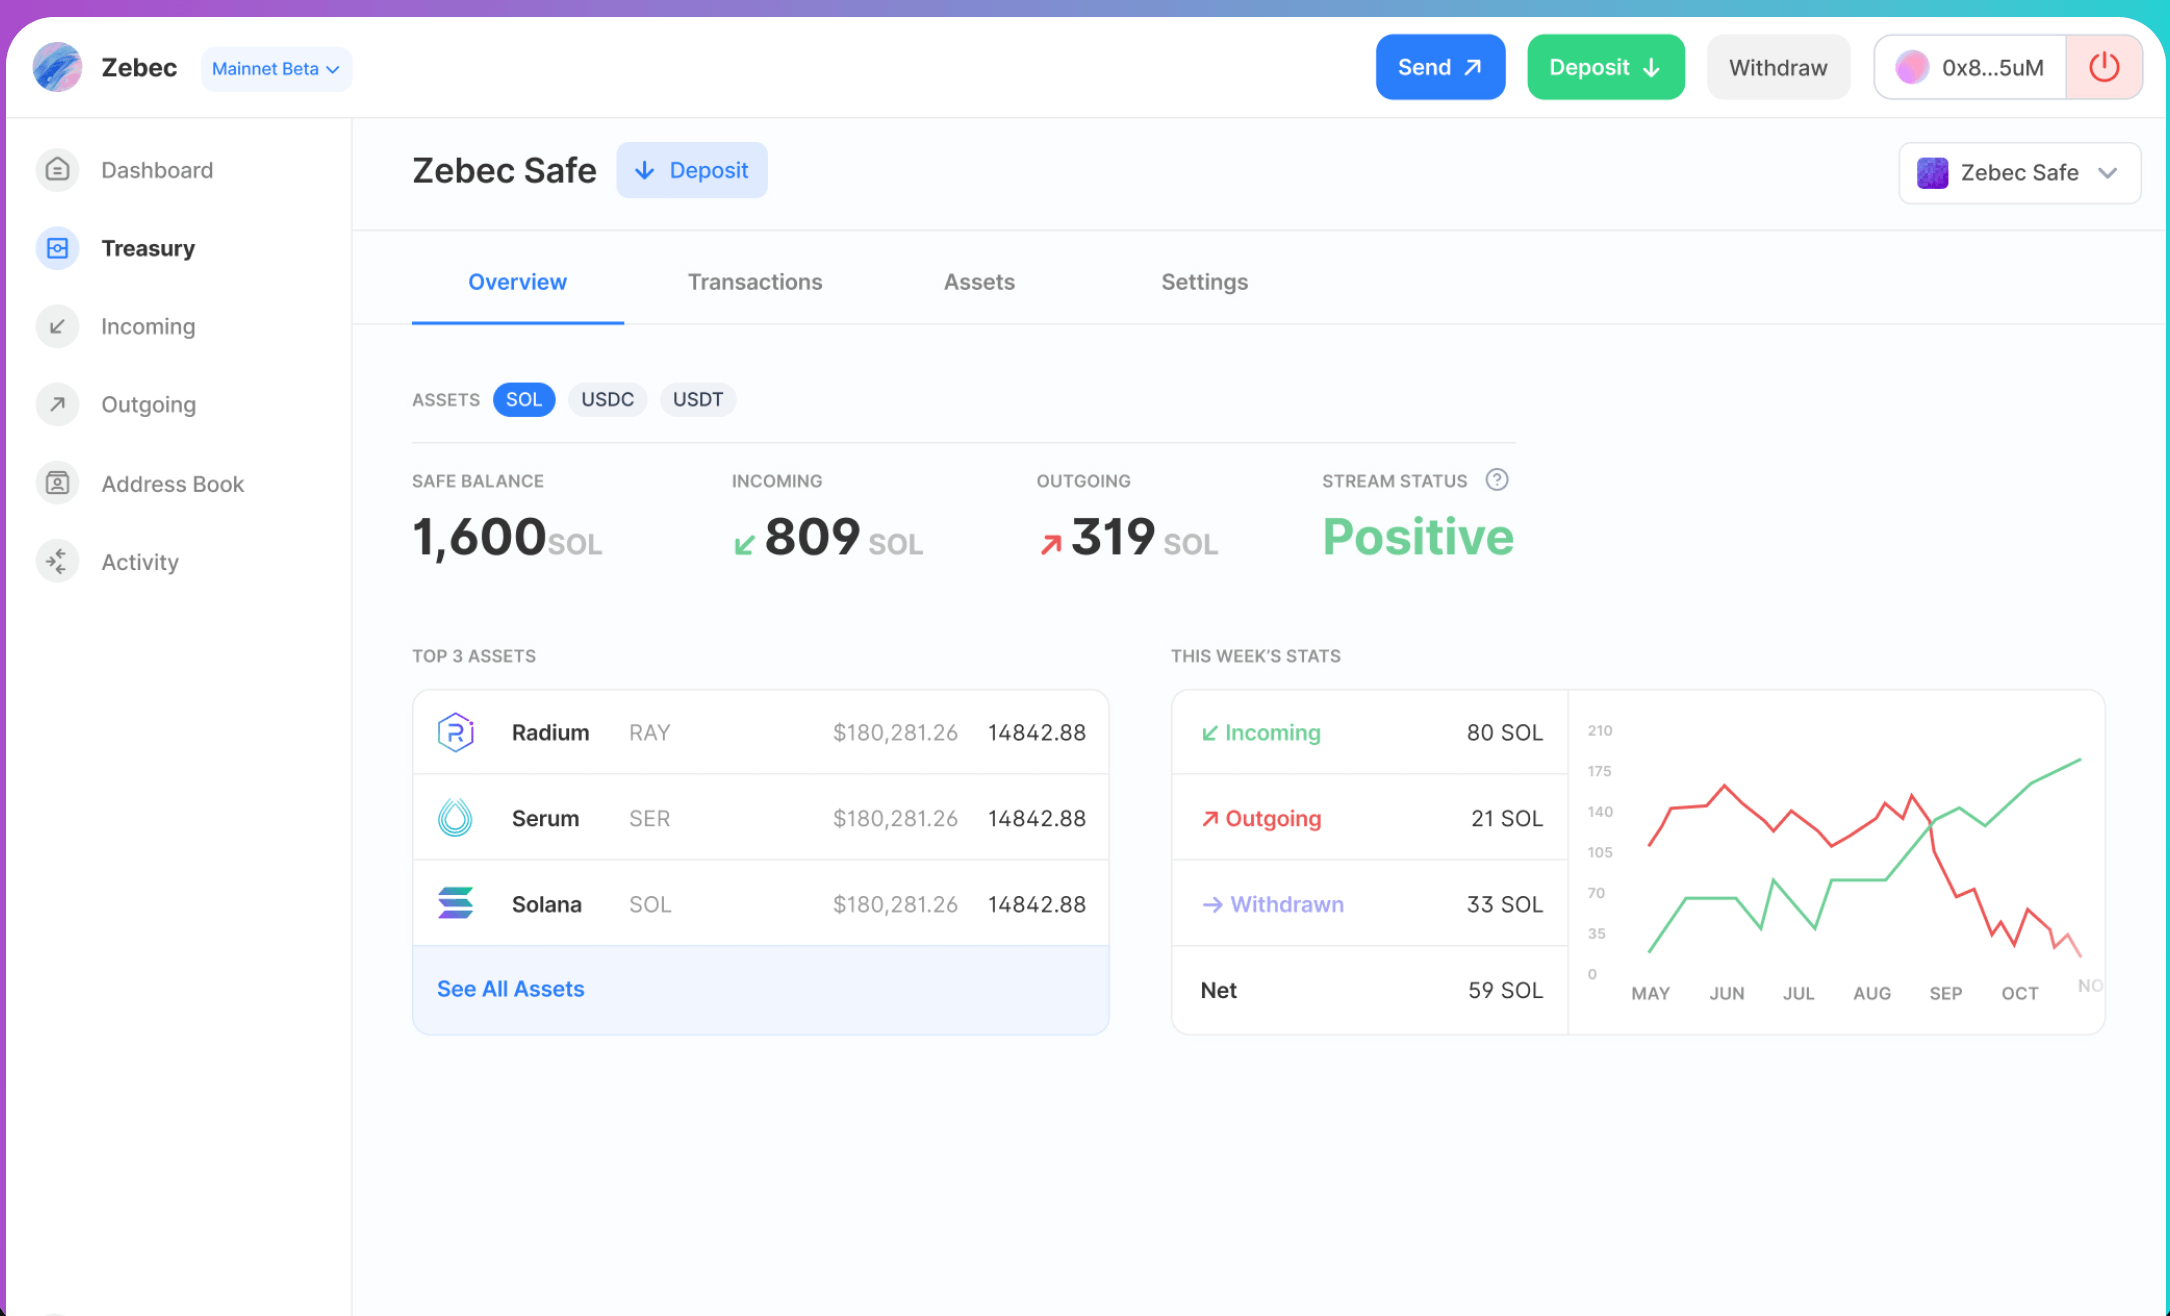
Task: Click the Zebec logo icon
Action: click(57, 67)
